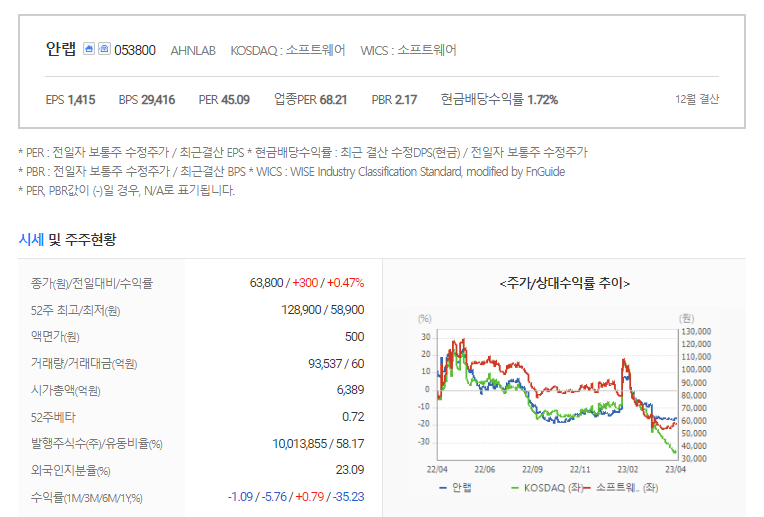Click the AHNLAB English name
Viewport: 764px width, 517px height.
[x=193, y=51]
